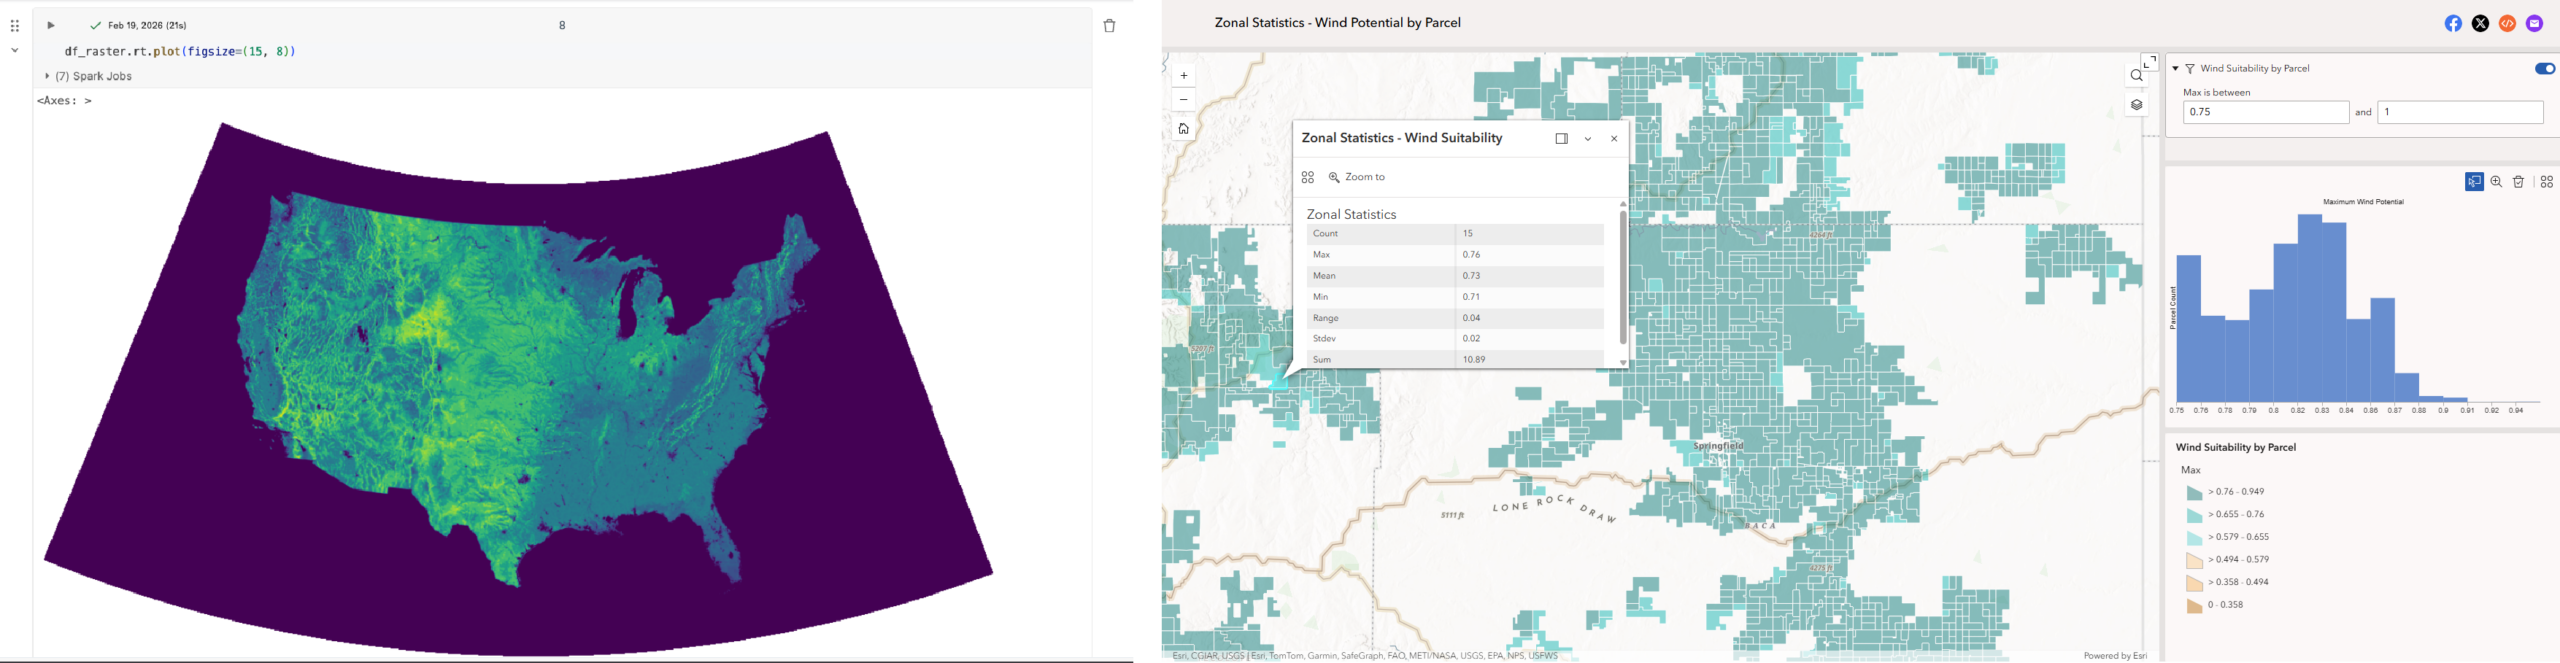2560x663 pixels.
Task: Click the minimum value field showing 0.75
Action: coord(2266,112)
